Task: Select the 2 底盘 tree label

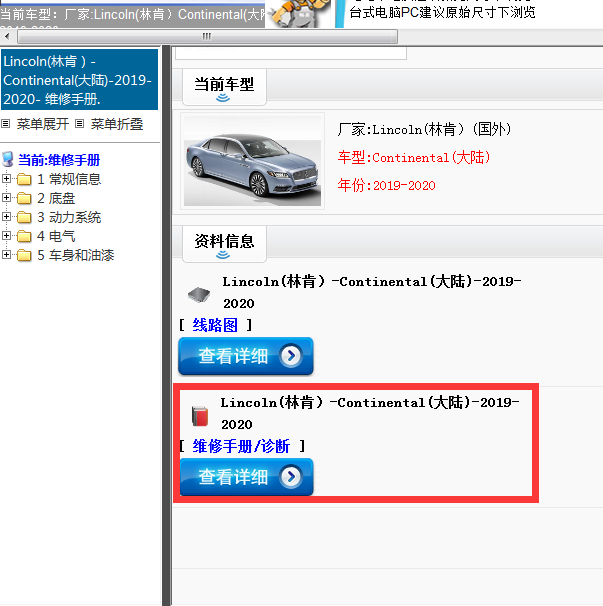Action: [x=56, y=198]
